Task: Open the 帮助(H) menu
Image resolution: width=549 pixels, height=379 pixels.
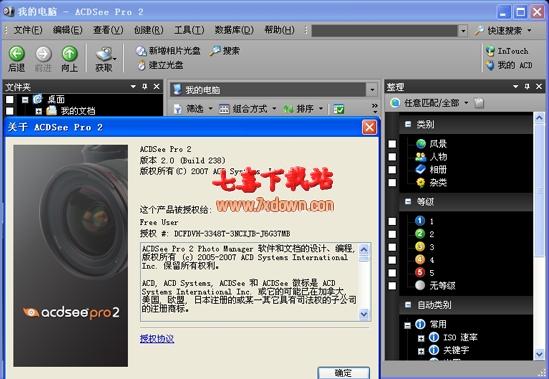Action: click(279, 30)
